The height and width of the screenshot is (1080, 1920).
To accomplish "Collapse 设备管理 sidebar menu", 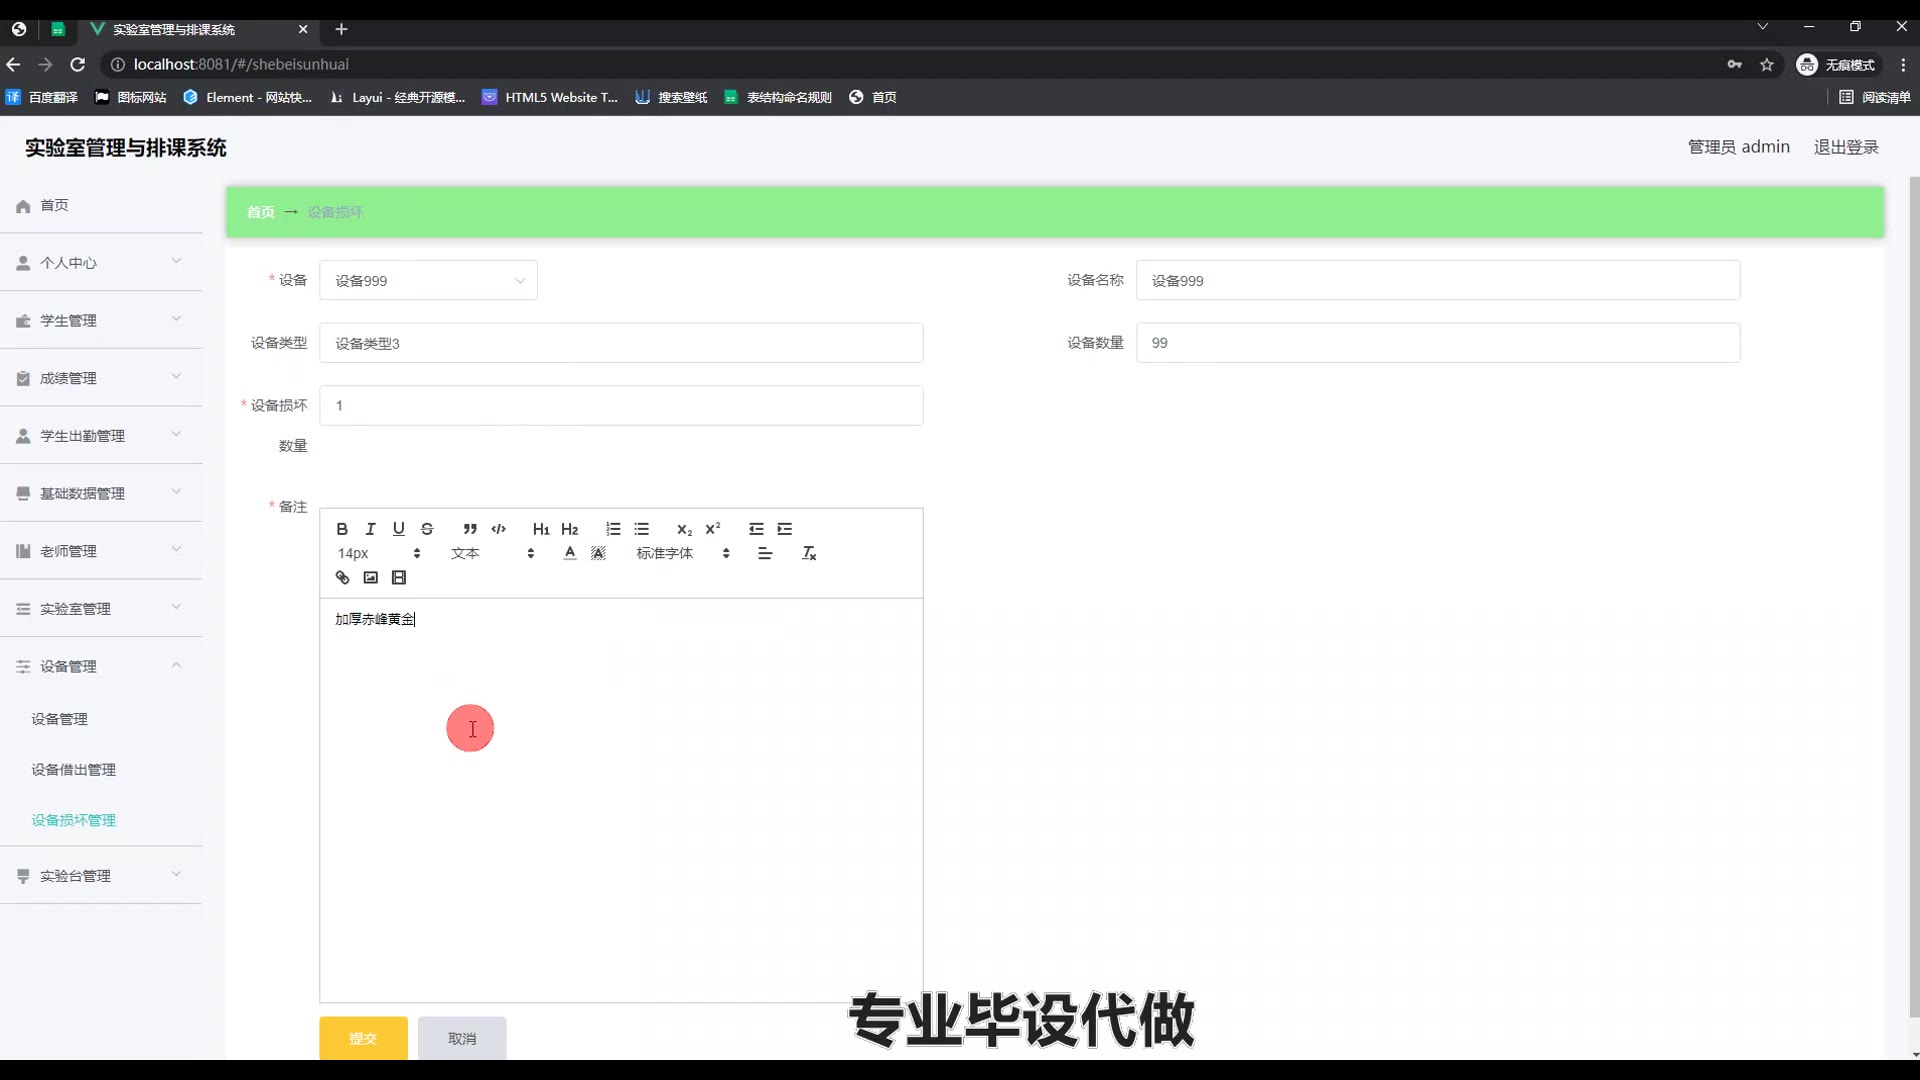I will (101, 667).
